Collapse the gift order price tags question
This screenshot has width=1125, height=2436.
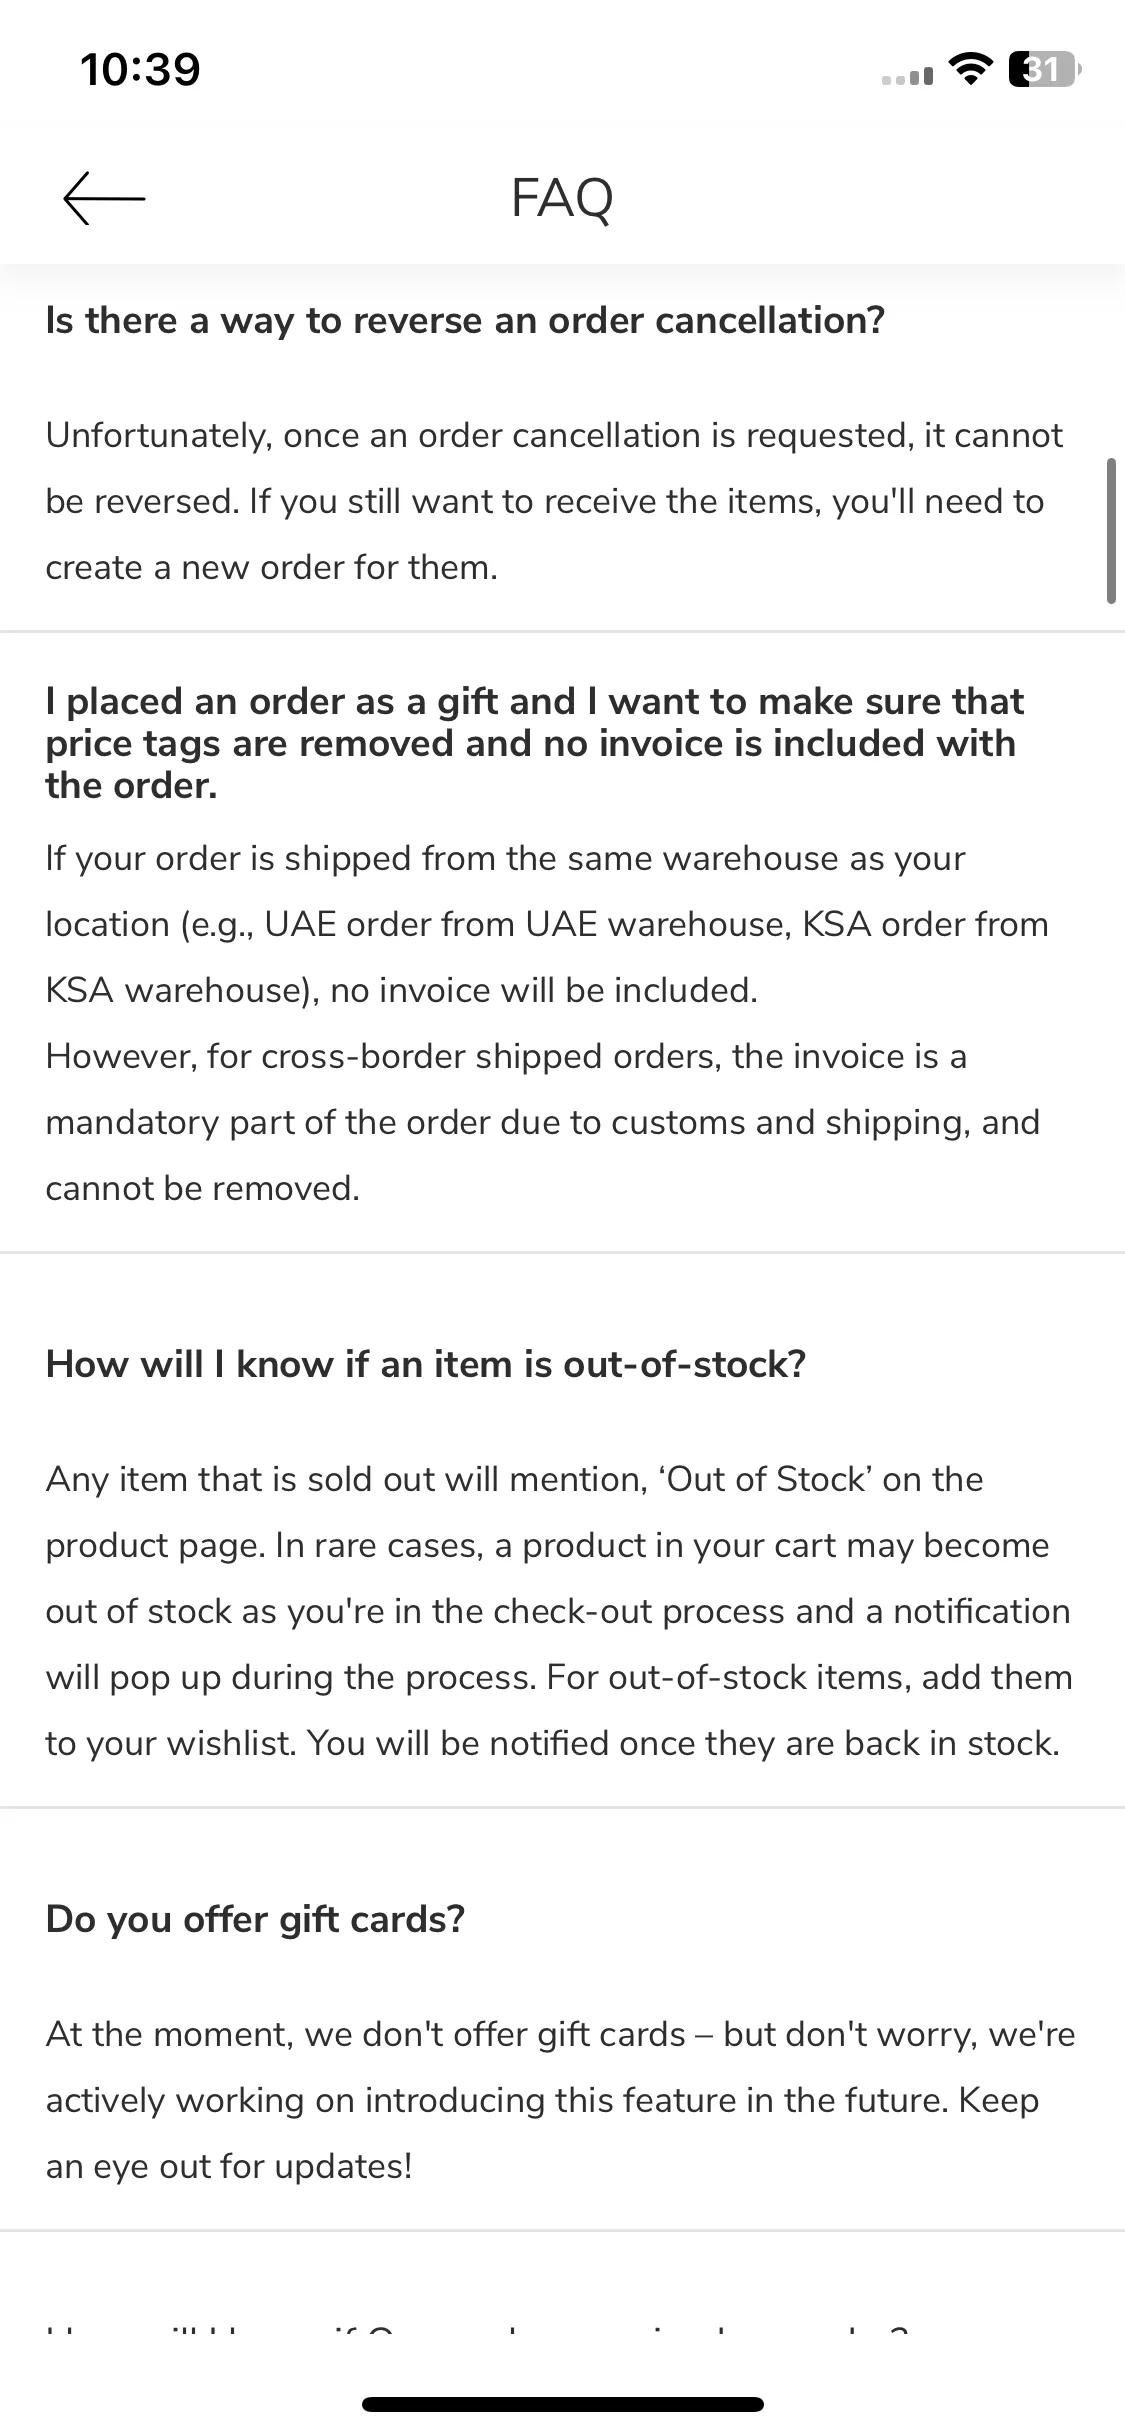point(535,743)
